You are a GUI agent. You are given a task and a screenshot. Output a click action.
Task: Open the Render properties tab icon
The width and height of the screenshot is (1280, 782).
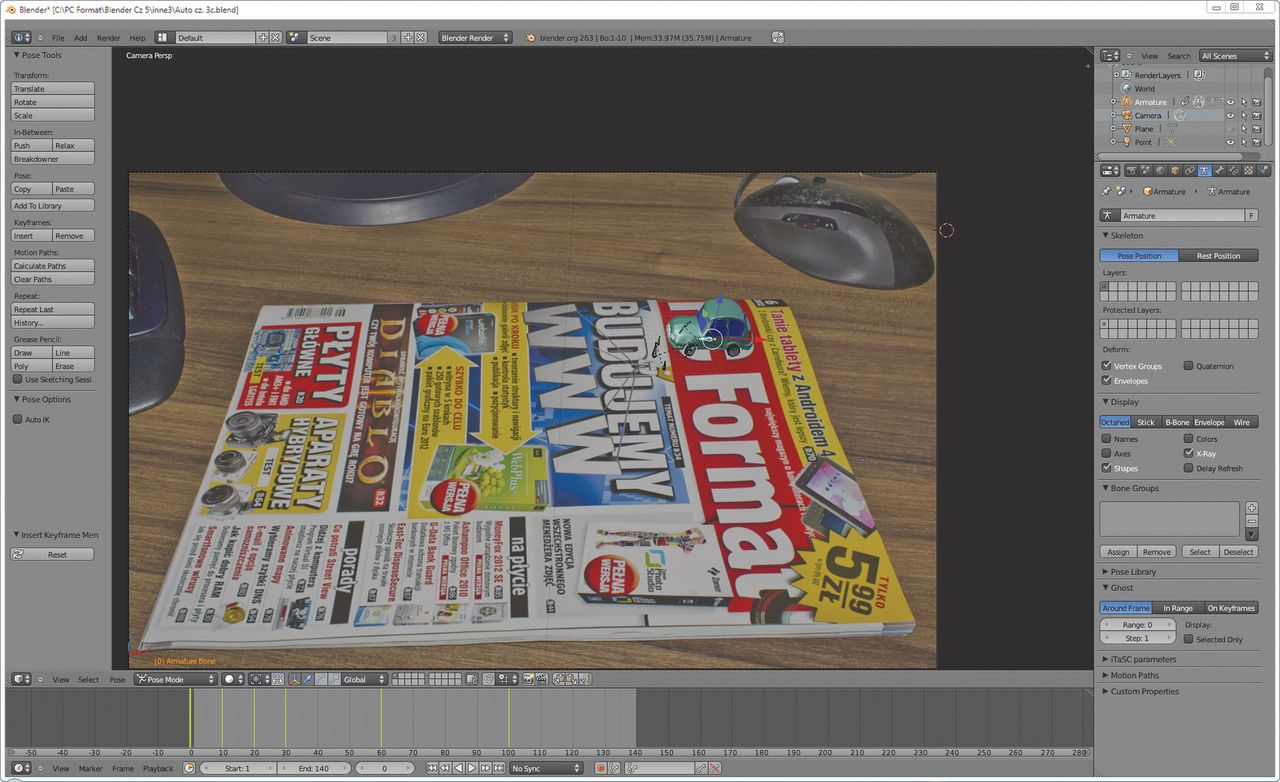(1132, 170)
